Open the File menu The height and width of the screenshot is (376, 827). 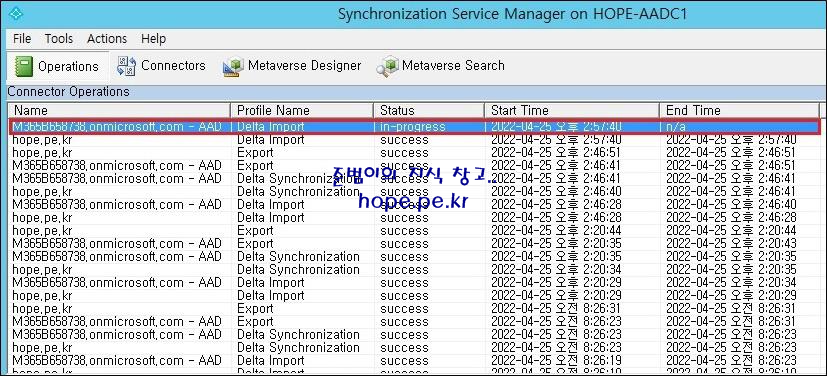(22, 38)
